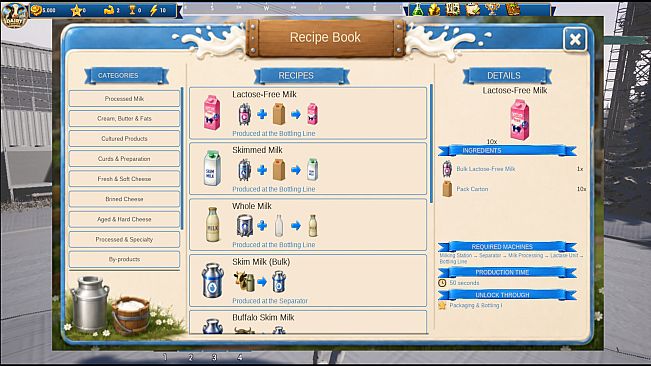Click hotbar slot number 1
Viewport: 651px width, 366px height.
pyautogui.click(x=165, y=357)
